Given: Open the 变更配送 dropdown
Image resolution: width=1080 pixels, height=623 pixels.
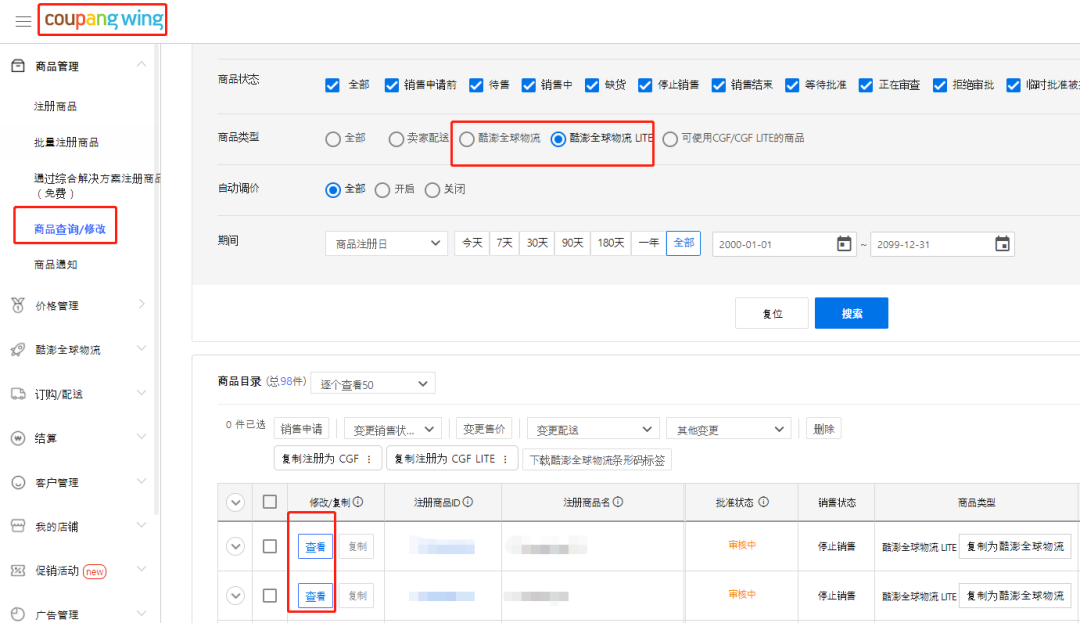Looking at the screenshot, I should coord(594,429).
